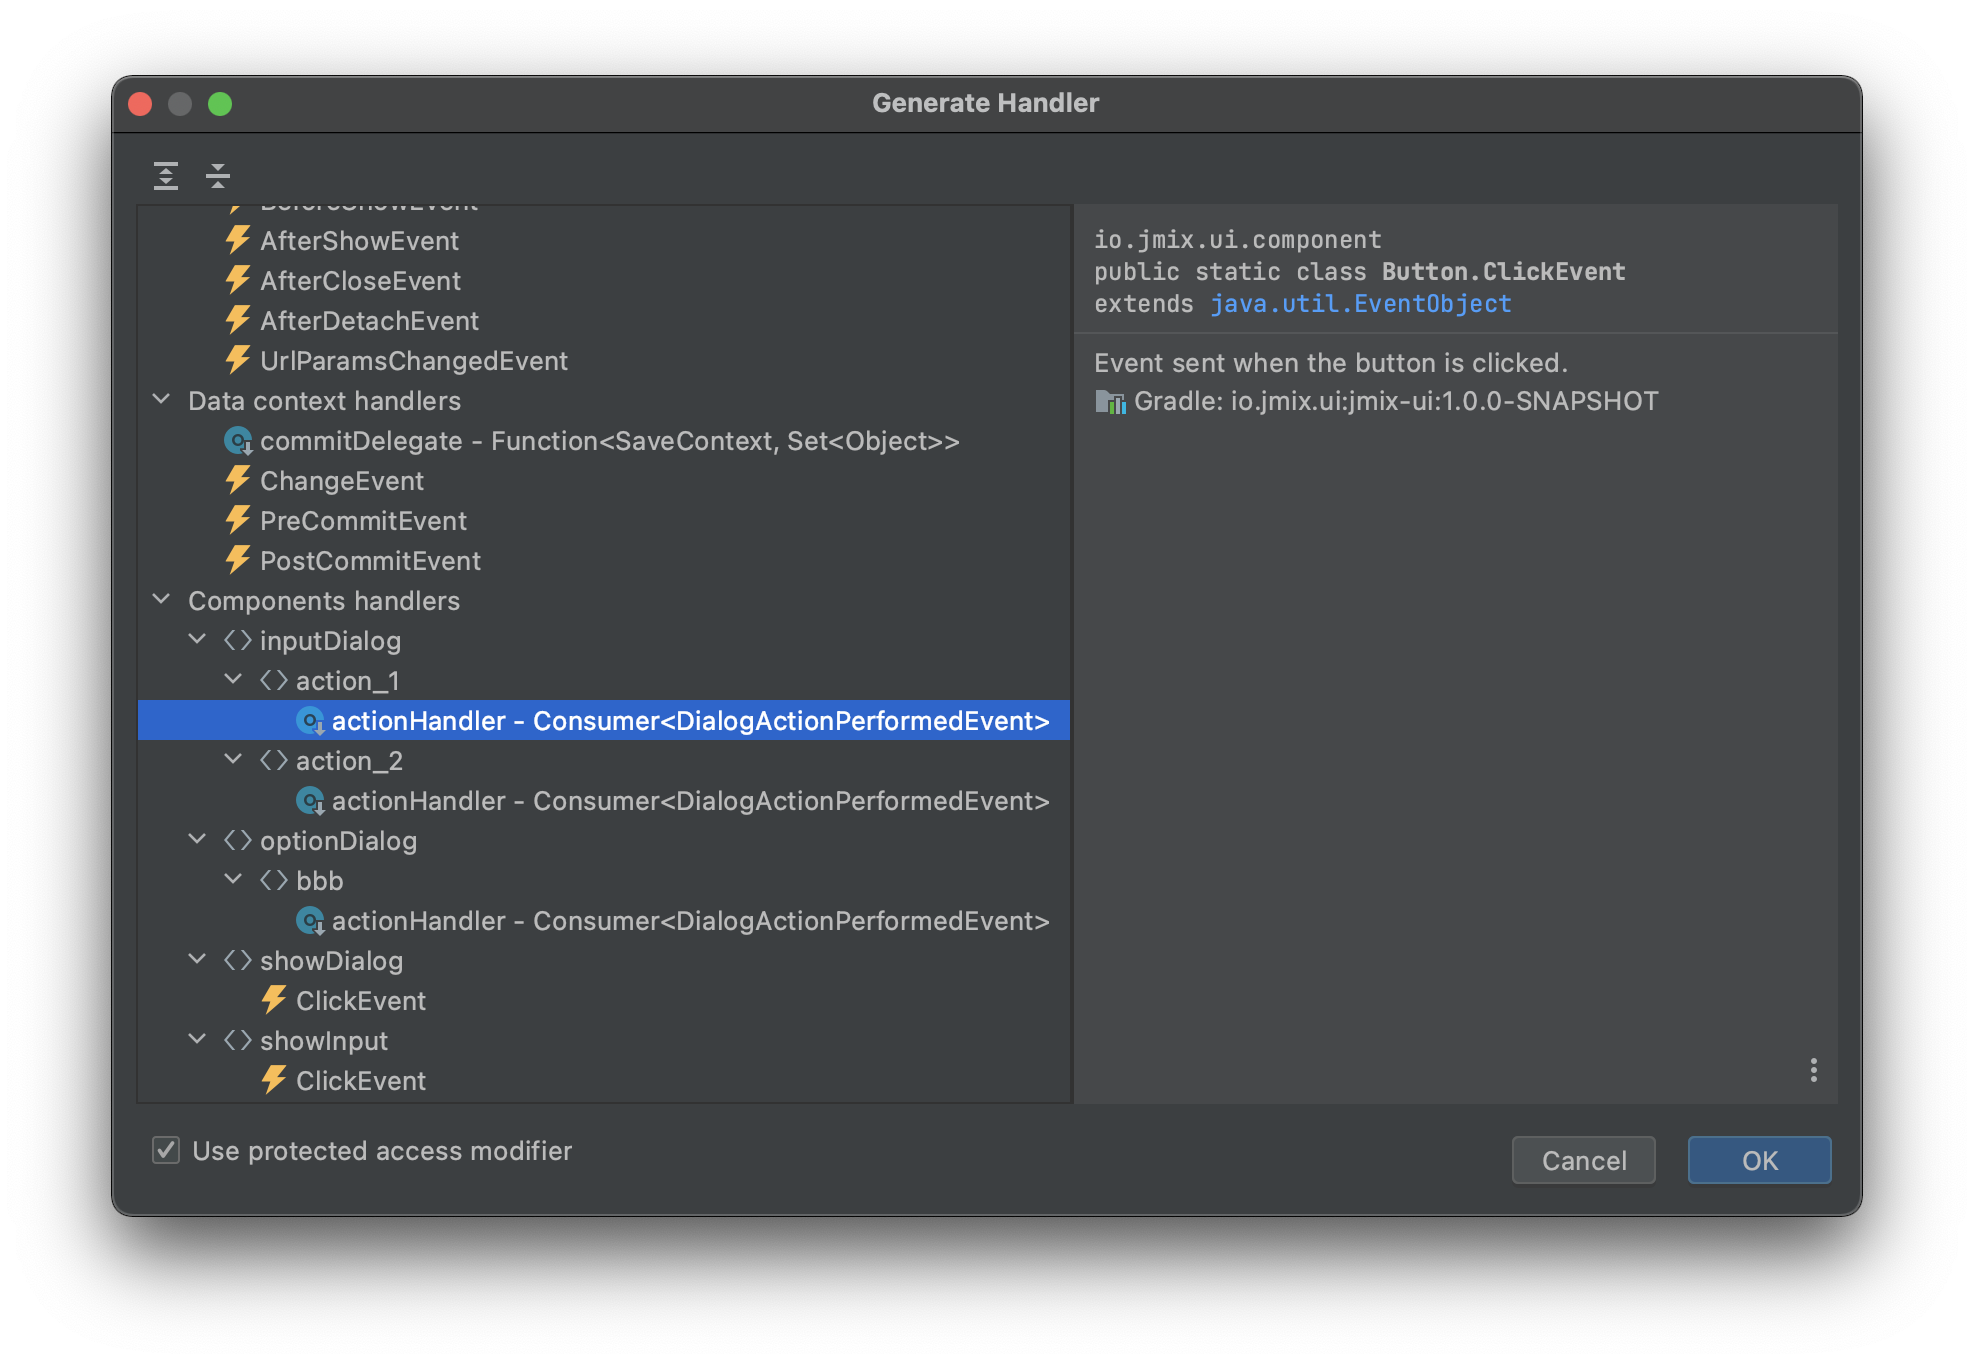Collapse the inputDialog node
The height and width of the screenshot is (1364, 1974).
pos(197,639)
